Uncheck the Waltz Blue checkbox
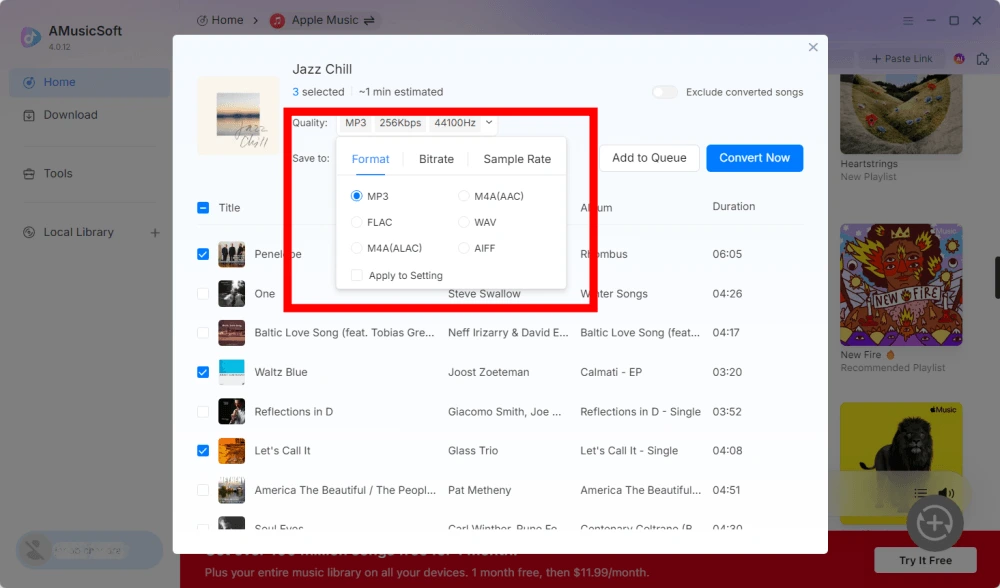 (203, 372)
